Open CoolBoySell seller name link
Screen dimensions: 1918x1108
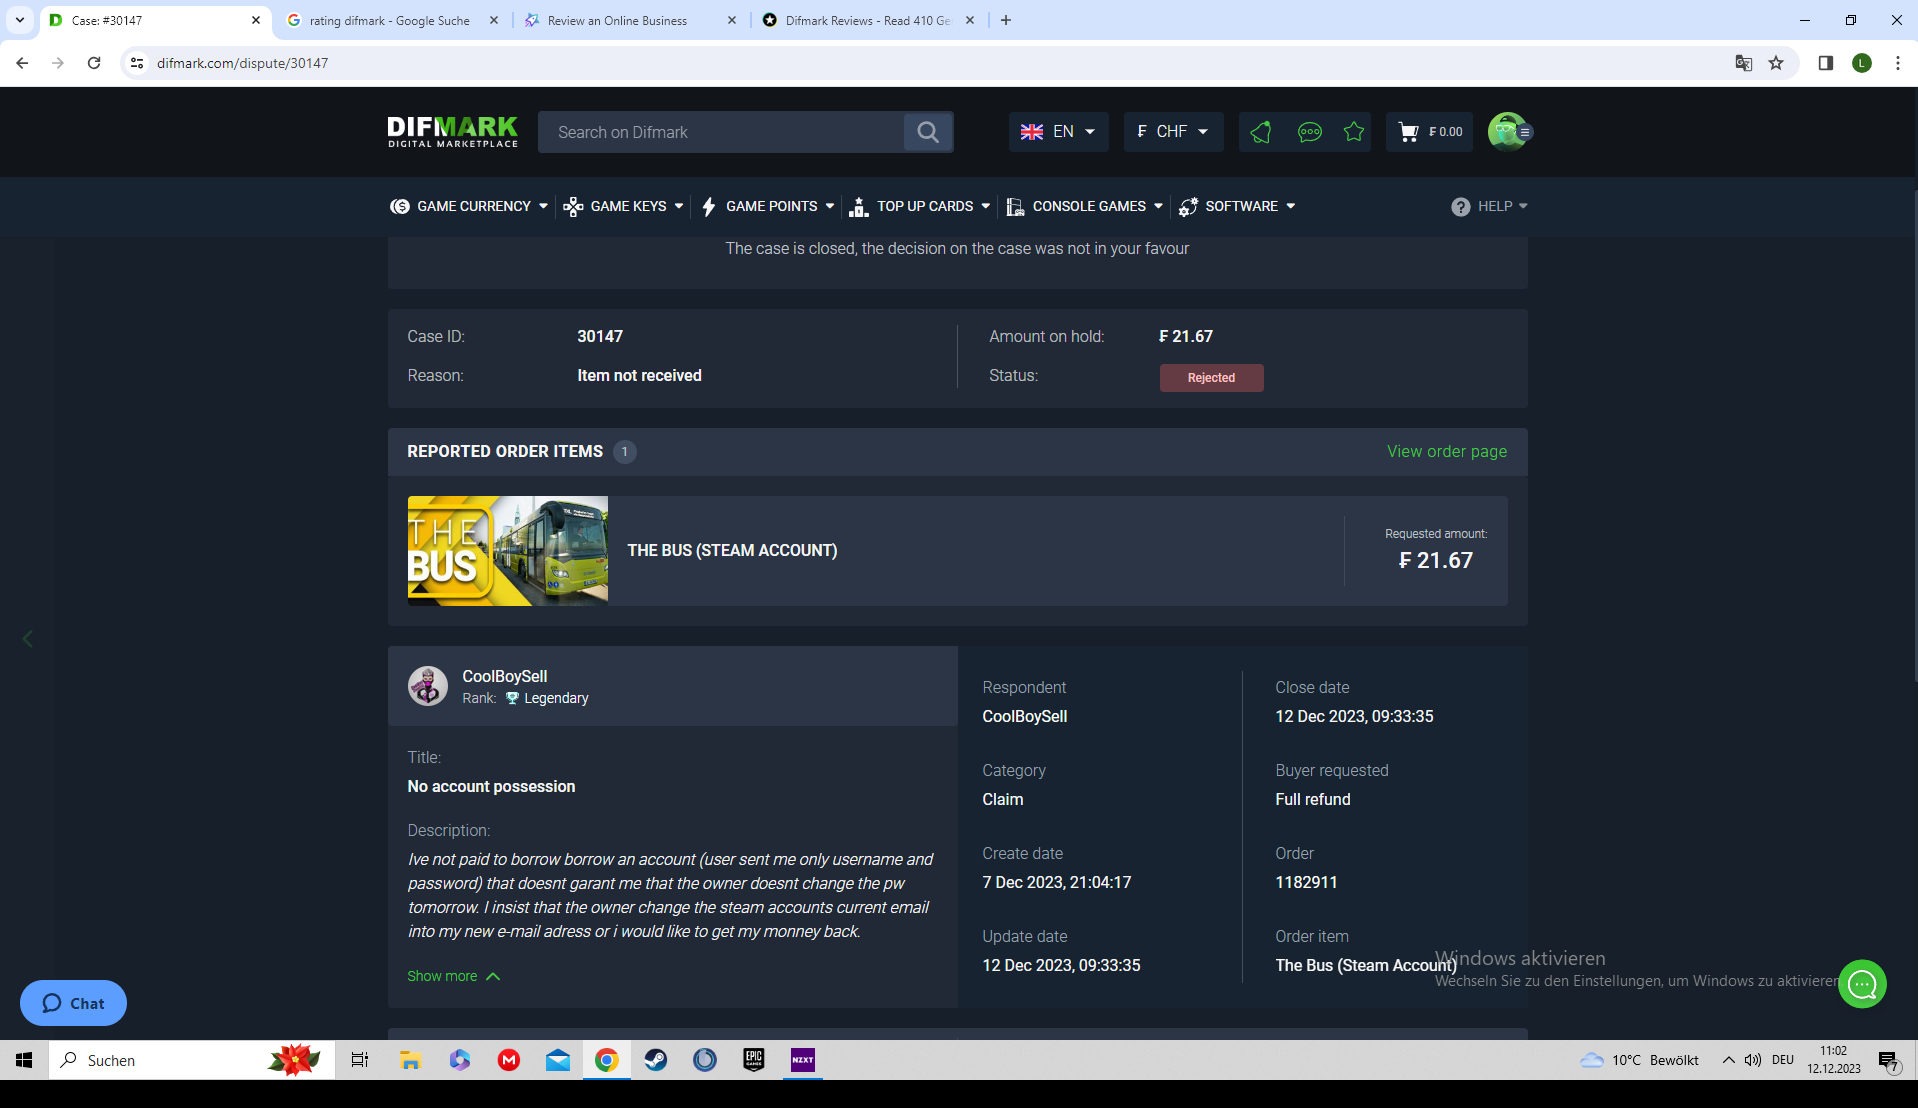coord(504,676)
